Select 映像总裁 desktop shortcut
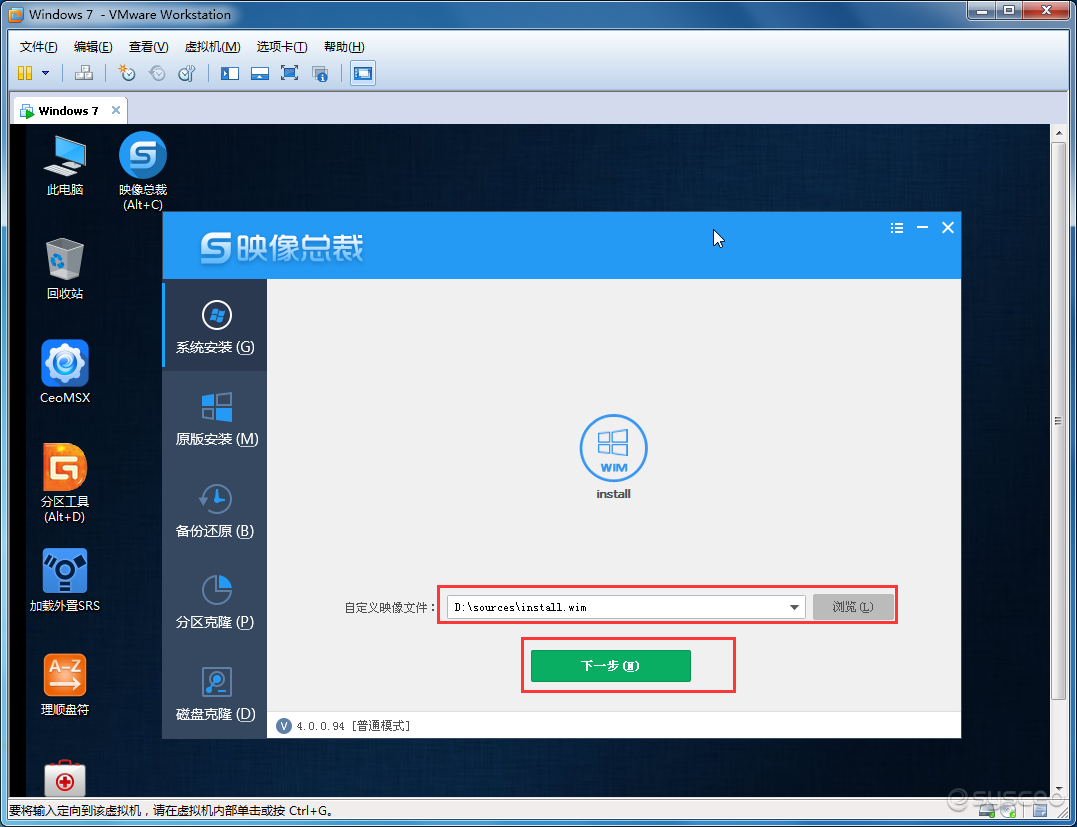Viewport: 1077px width, 827px height. (143, 170)
